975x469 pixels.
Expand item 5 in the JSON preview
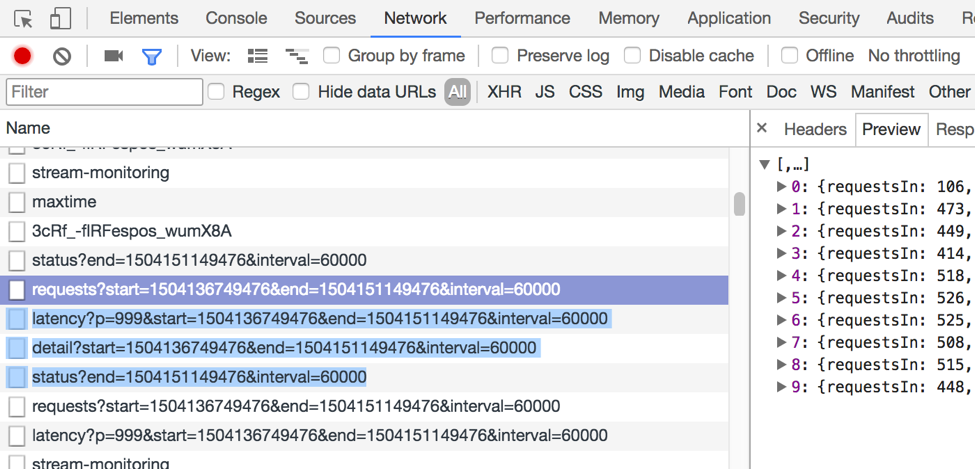tap(782, 298)
